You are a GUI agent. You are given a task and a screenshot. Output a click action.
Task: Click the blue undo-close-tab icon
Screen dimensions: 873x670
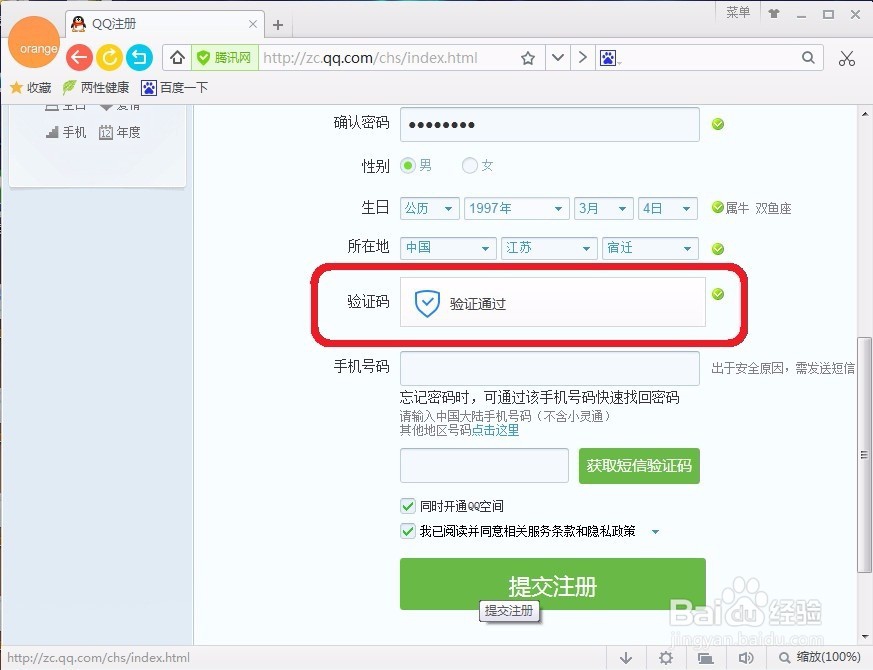coord(139,57)
